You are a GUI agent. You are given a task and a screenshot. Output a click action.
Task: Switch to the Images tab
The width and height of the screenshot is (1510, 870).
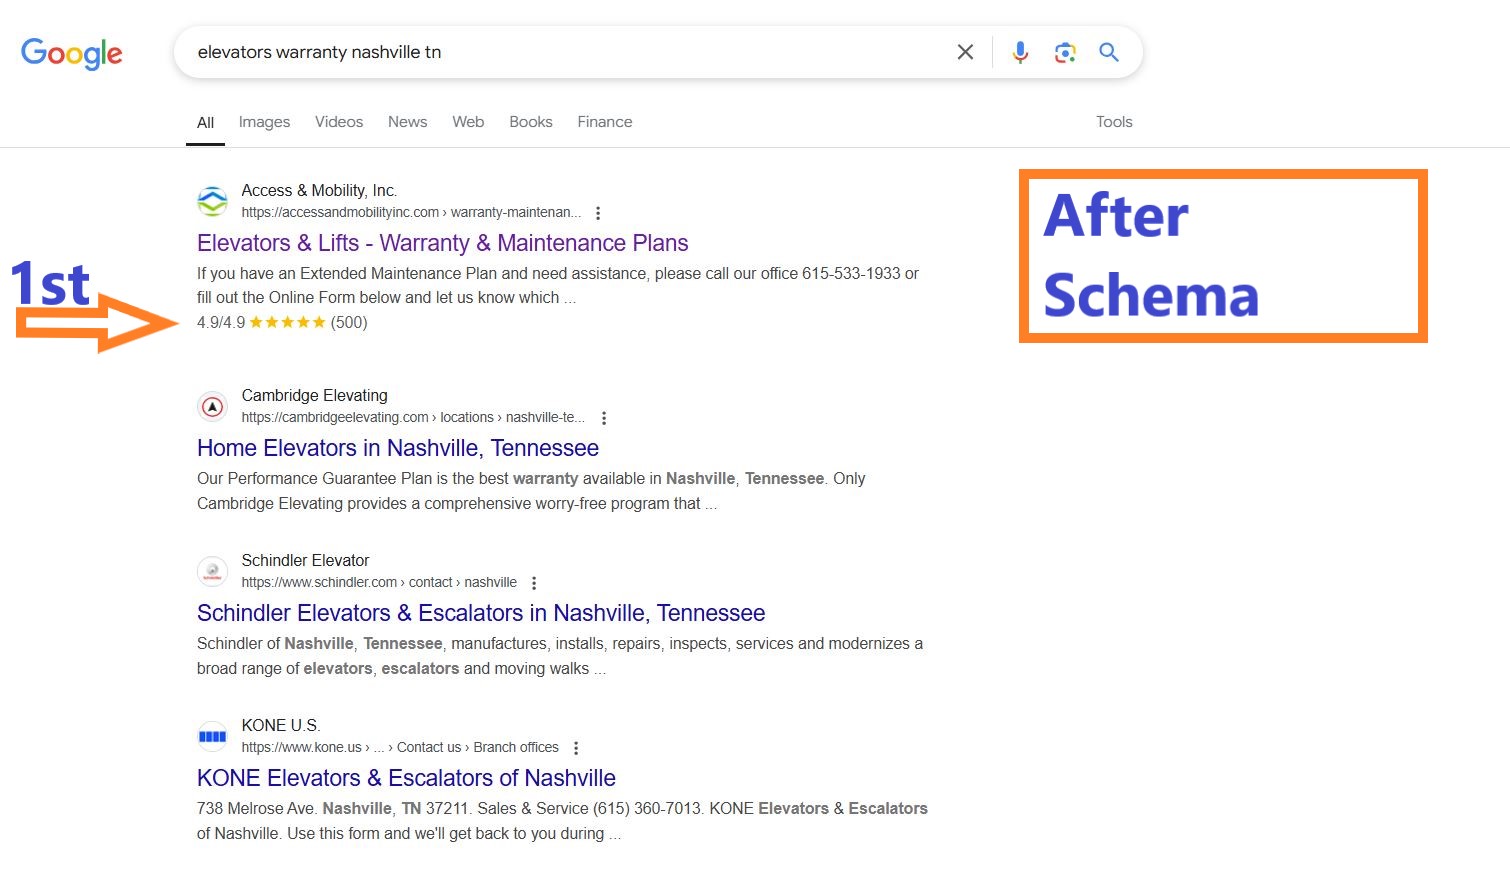tap(264, 122)
